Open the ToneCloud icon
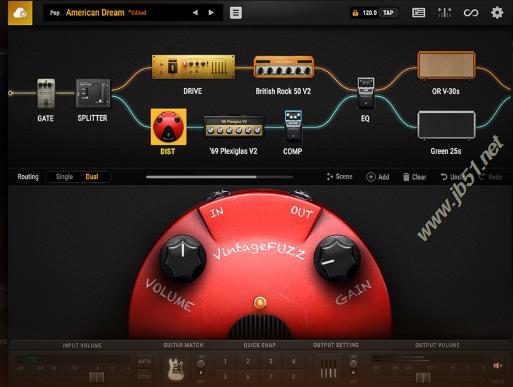Screen dimensions: 513x387 coord(20,13)
